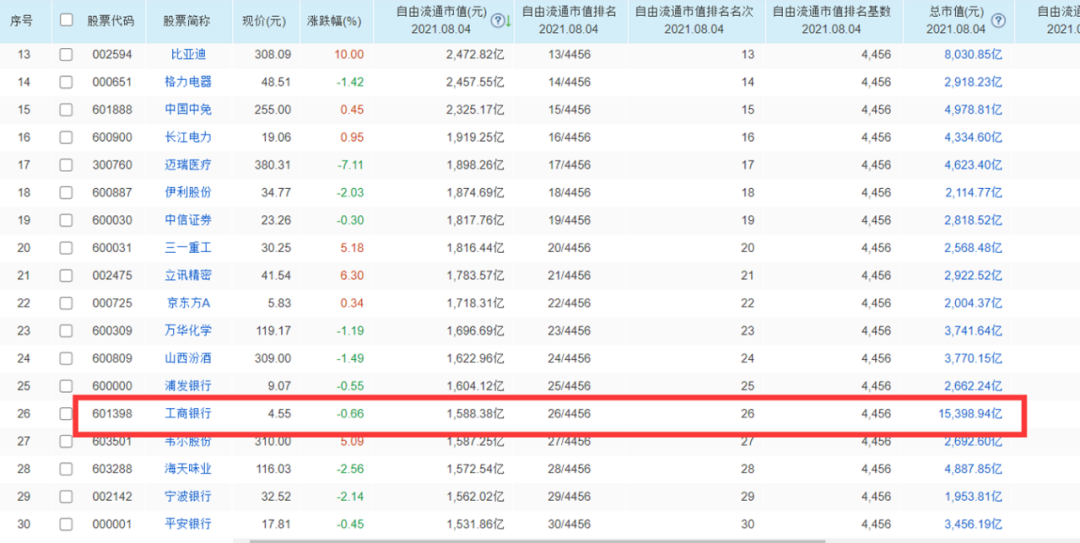Click help icon beside 自由流通市值(元) header
The width and height of the screenshot is (1080, 543).
click(497, 20)
